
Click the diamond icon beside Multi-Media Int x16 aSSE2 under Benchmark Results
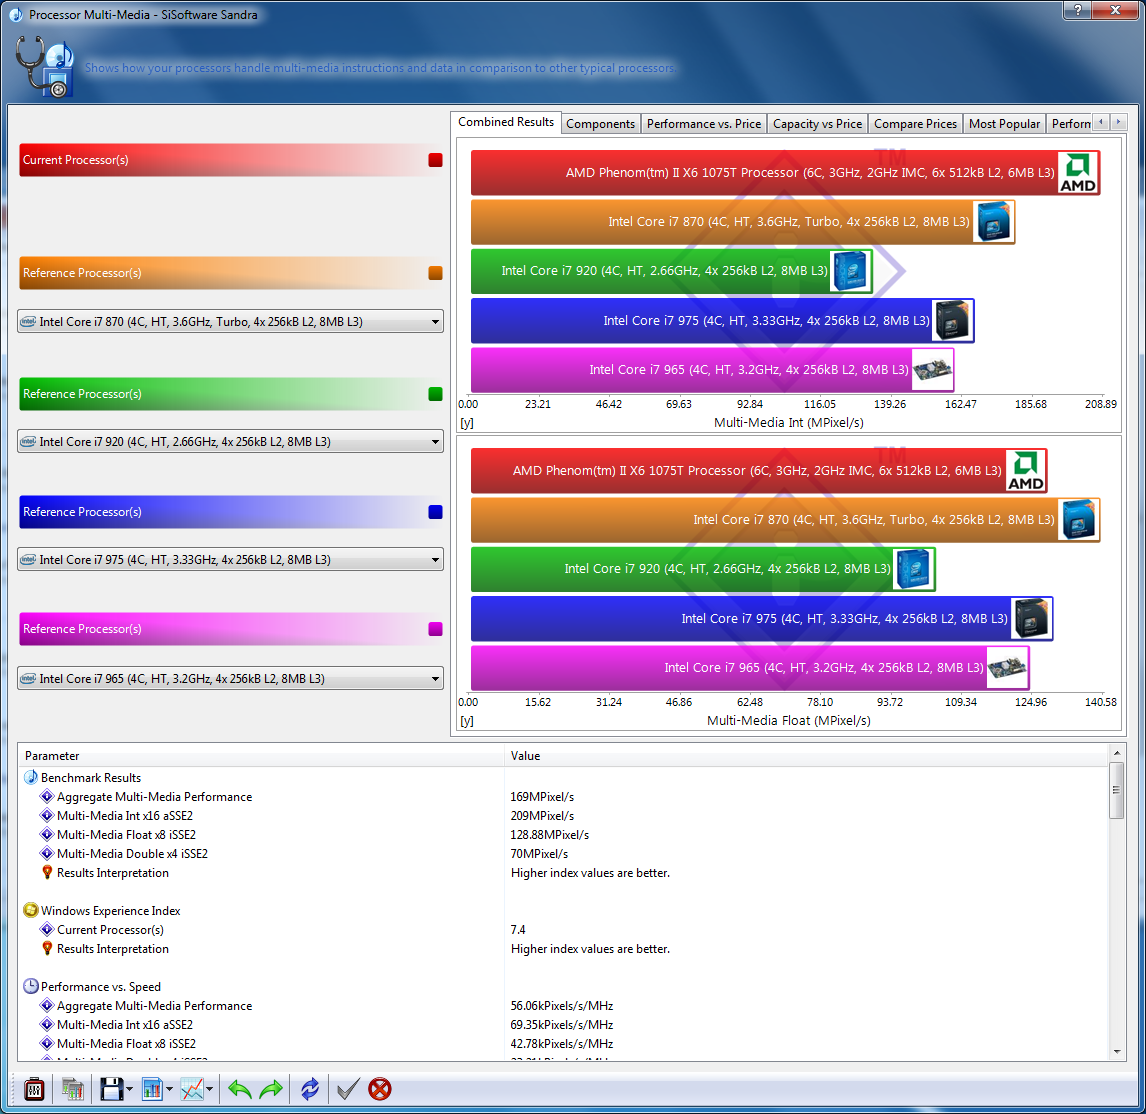point(47,815)
